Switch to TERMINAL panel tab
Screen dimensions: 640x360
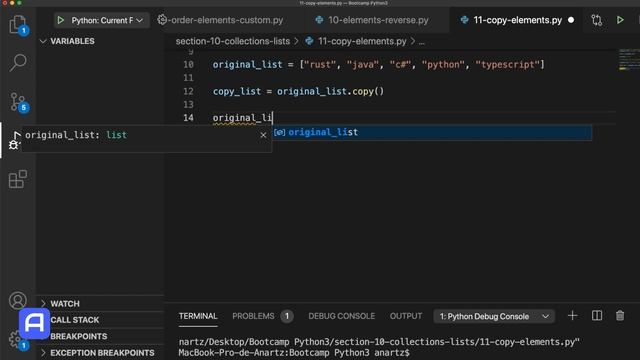point(198,316)
